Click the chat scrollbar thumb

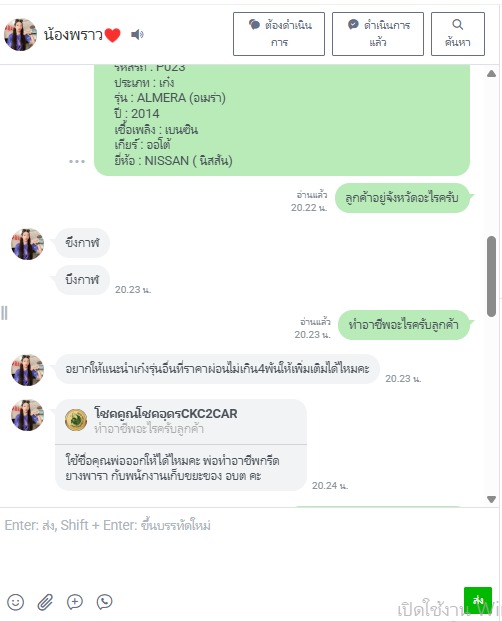click(491, 276)
